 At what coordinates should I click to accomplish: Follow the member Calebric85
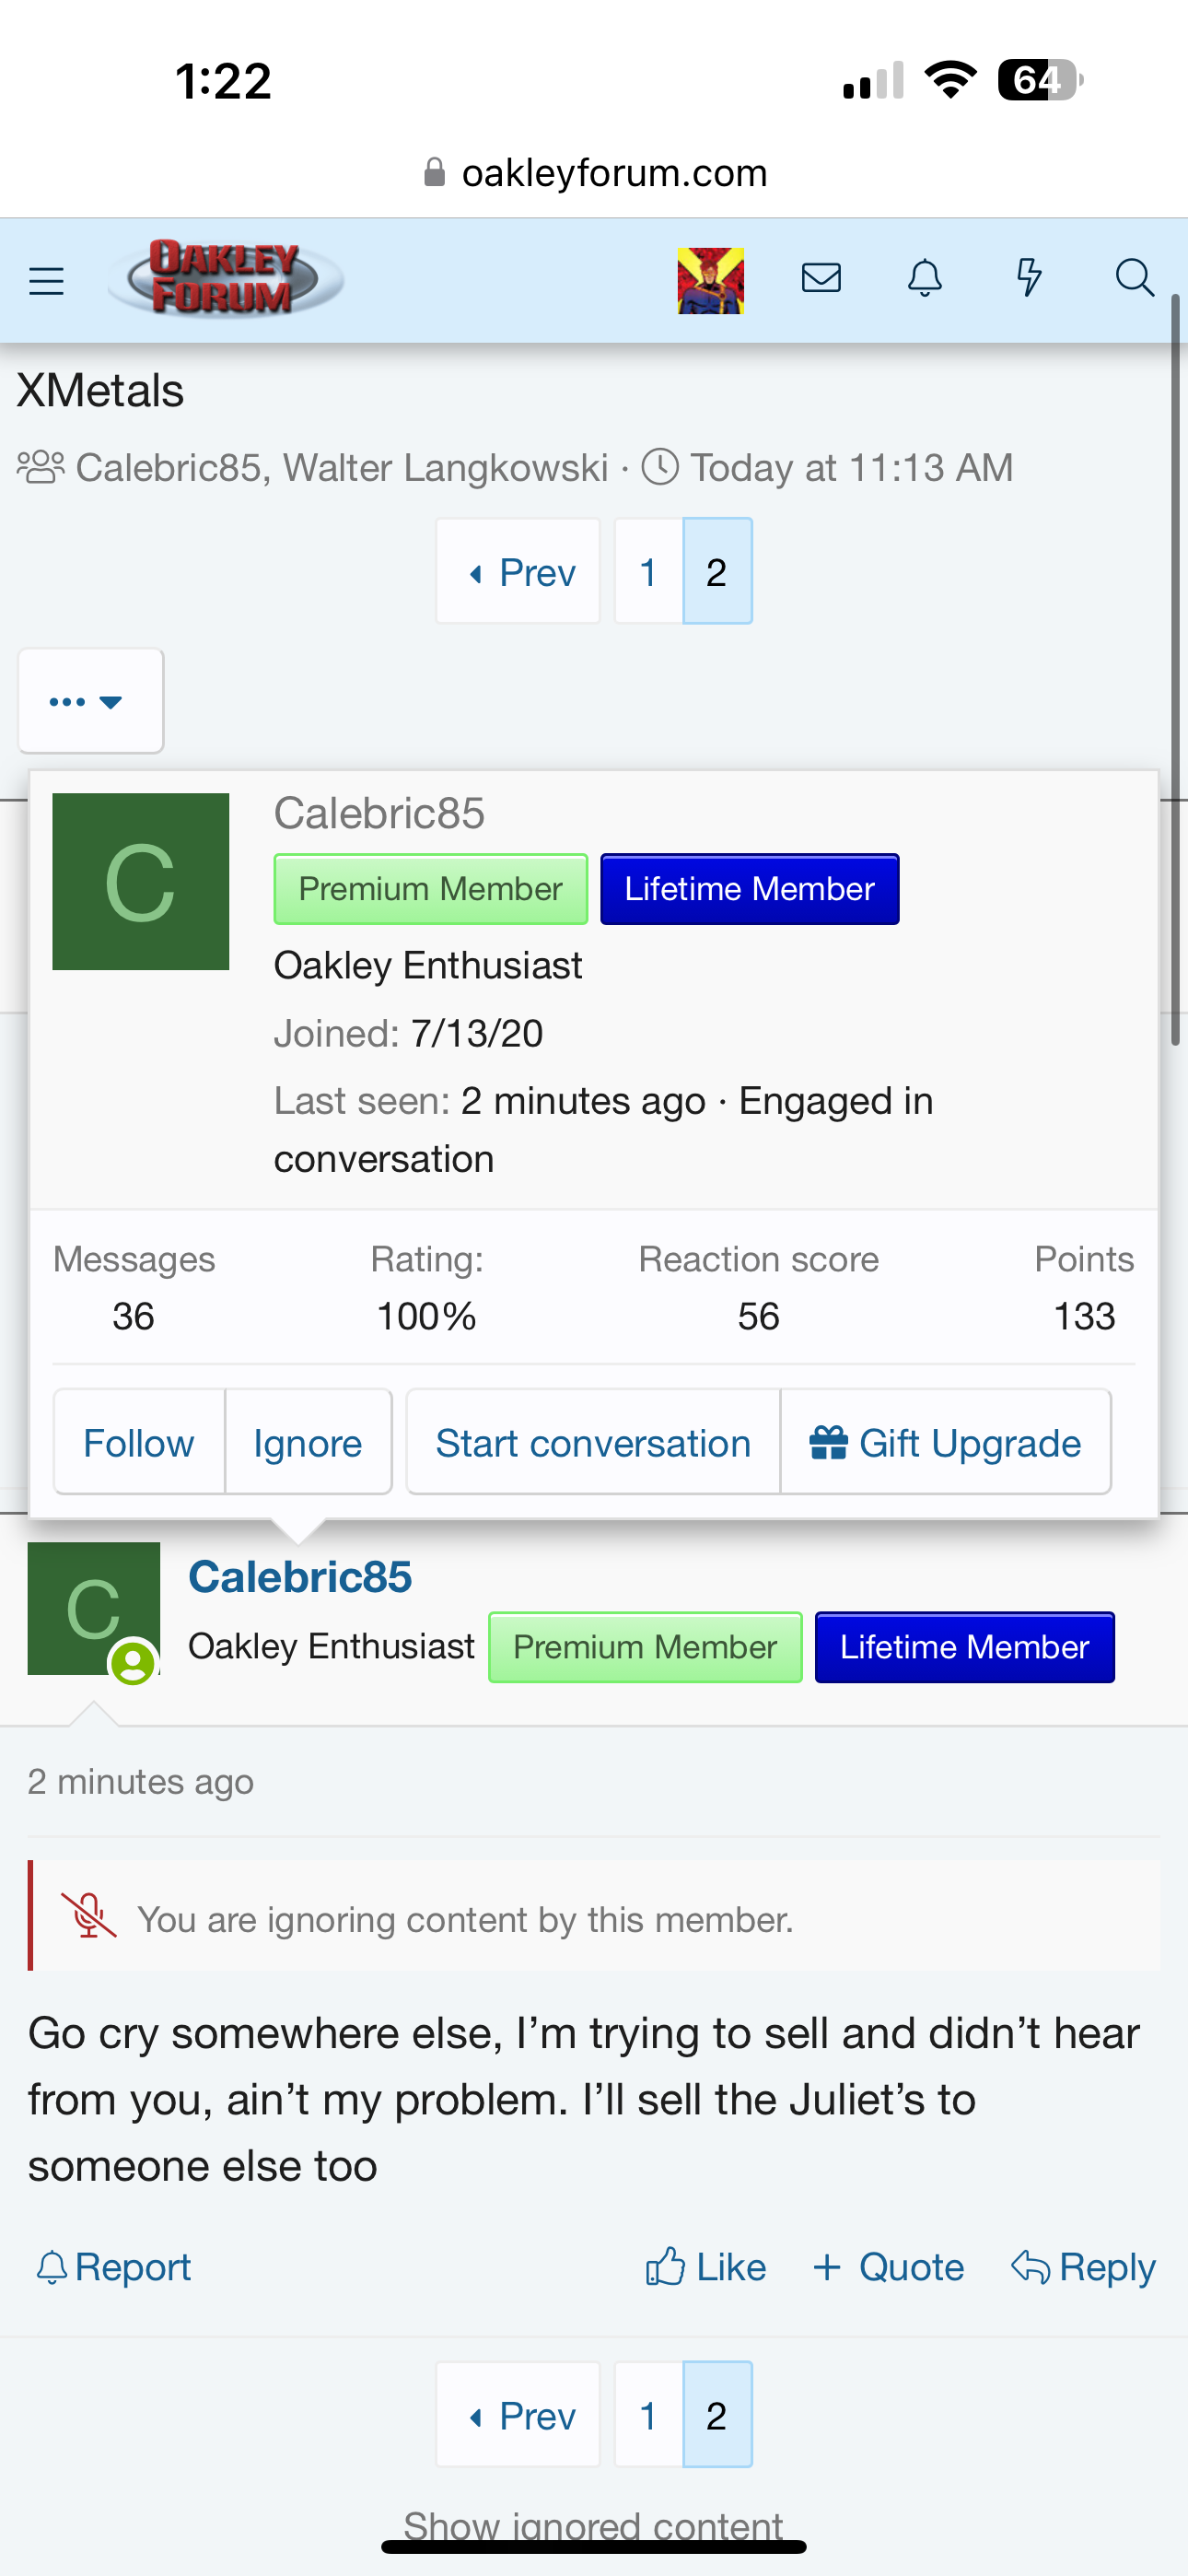(x=139, y=1443)
